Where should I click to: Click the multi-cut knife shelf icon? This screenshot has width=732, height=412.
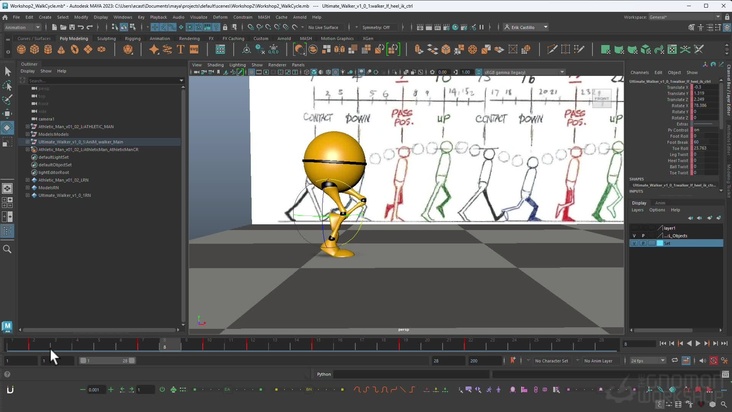552,49
